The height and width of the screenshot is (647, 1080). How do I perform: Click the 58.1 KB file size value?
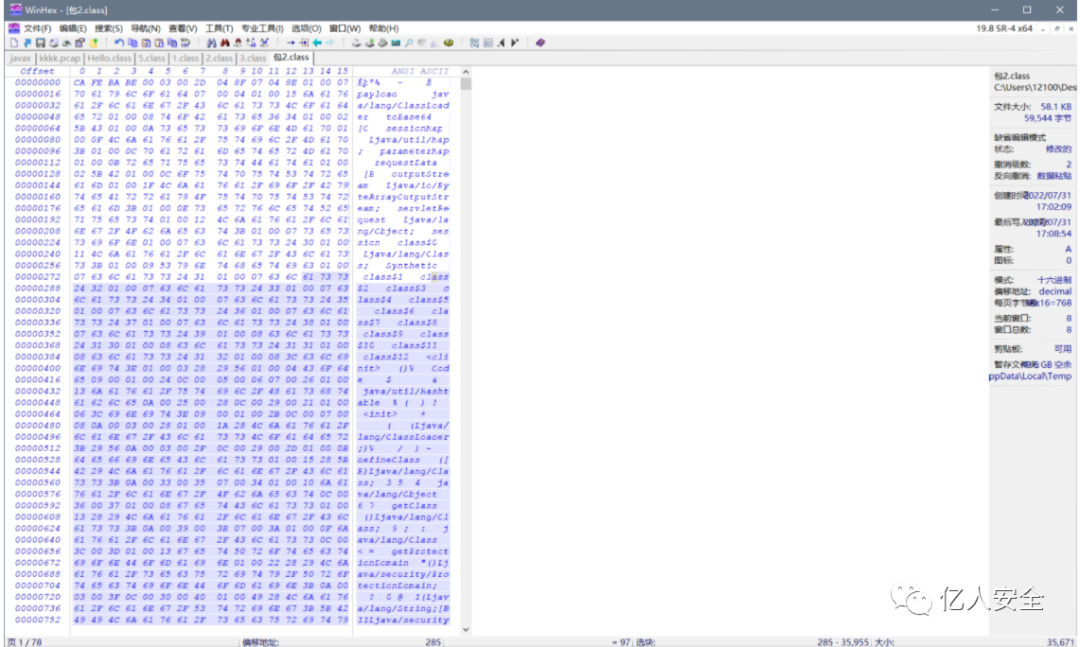point(1056,107)
